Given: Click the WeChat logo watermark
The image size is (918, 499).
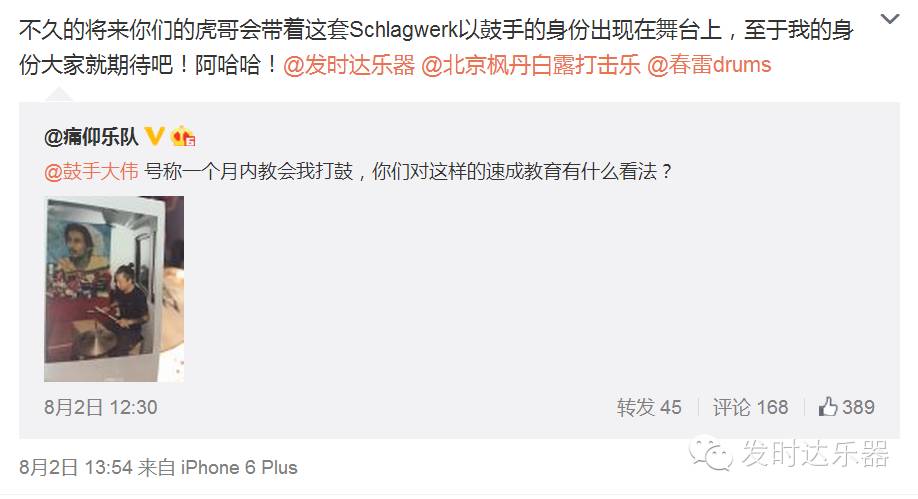Looking at the screenshot, I should [711, 453].
